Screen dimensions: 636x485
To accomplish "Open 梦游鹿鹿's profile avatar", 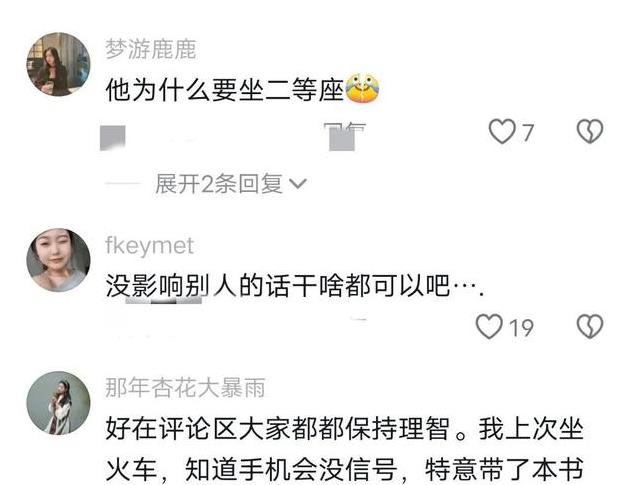I will (x=58, y=64).
